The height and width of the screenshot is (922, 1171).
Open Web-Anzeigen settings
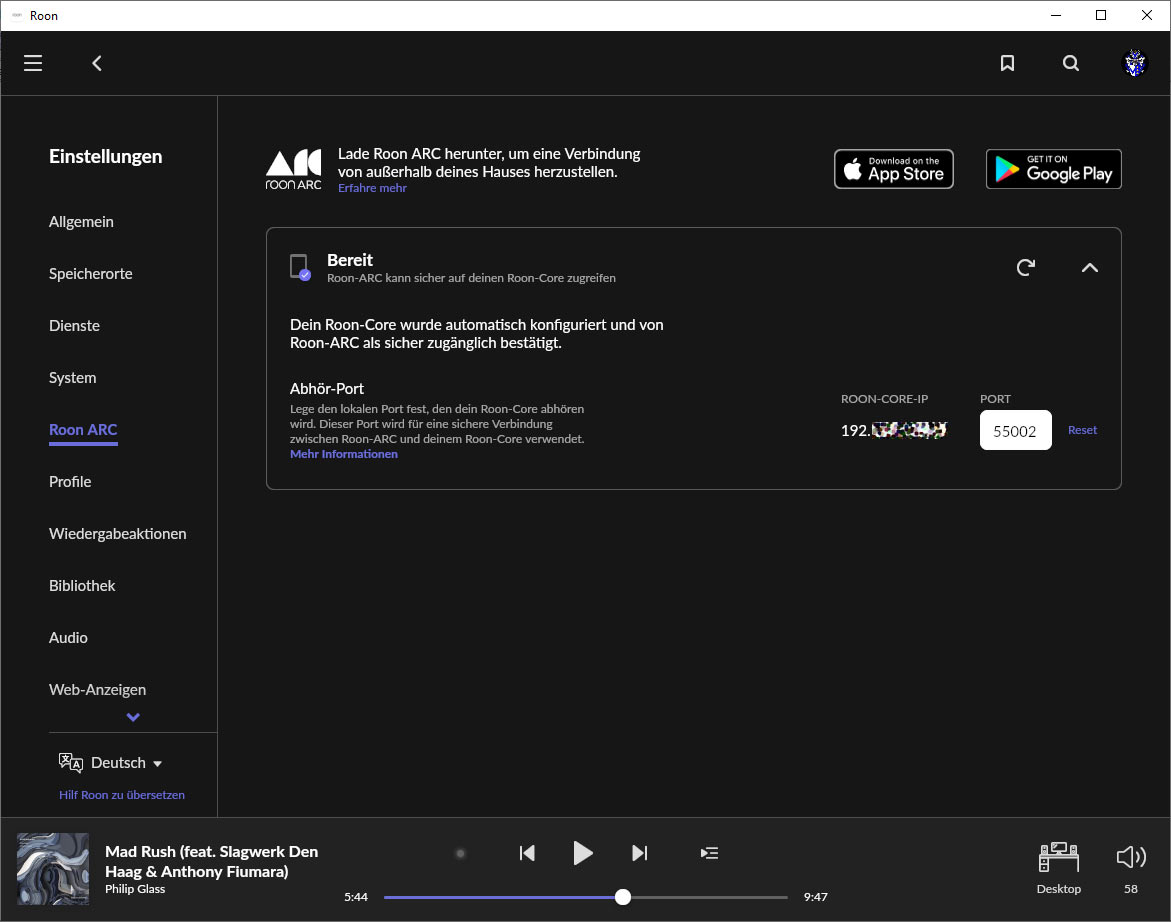(97, 690)
